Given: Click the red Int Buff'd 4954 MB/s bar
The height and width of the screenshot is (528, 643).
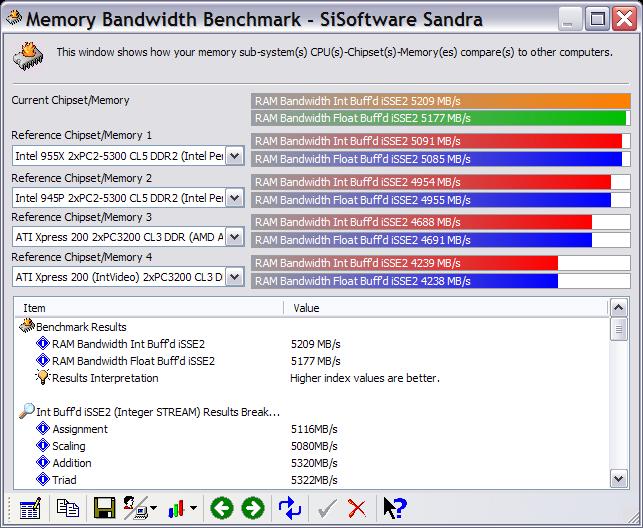Looking at the screenshot, I should 441,182.
